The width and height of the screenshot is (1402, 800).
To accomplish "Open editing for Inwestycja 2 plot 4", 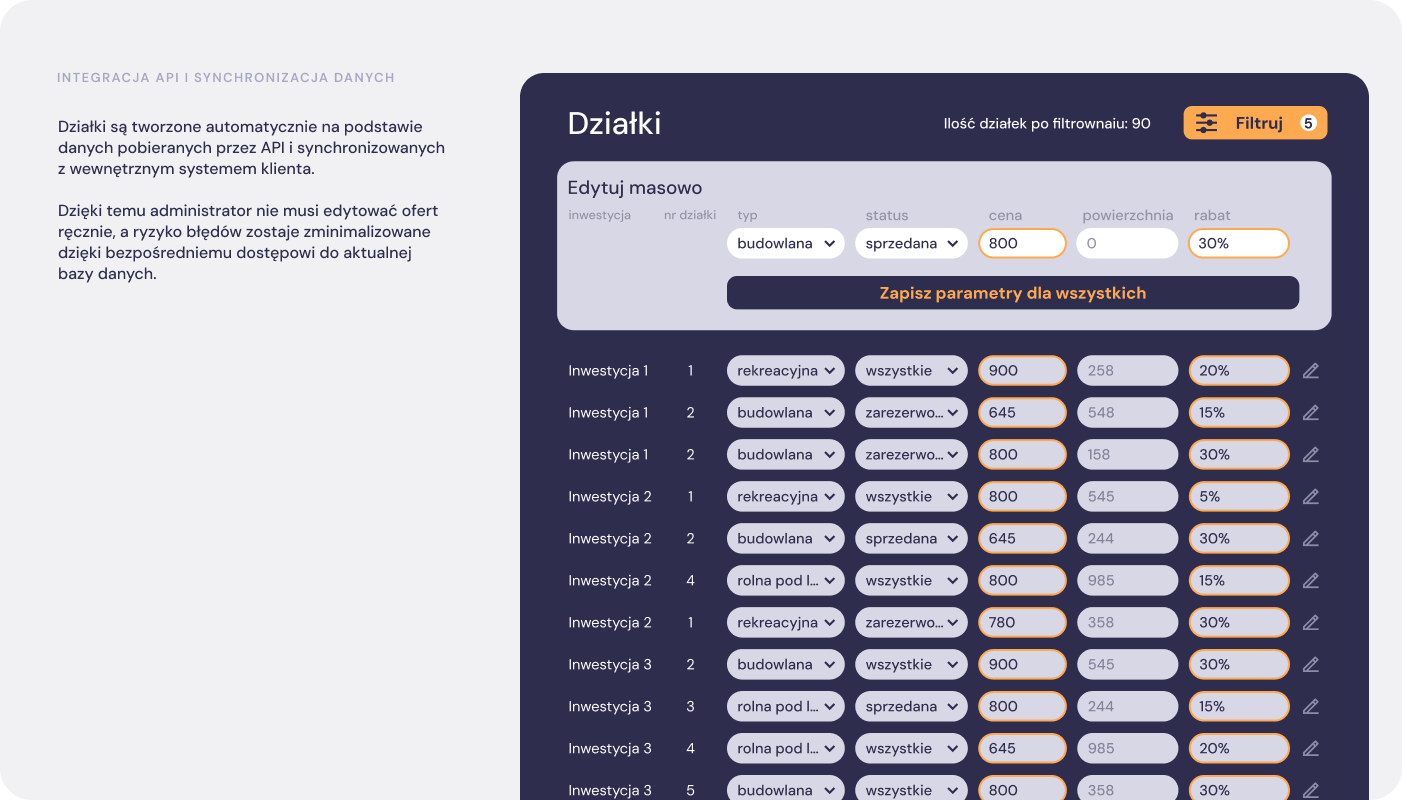I will 1310,581.
